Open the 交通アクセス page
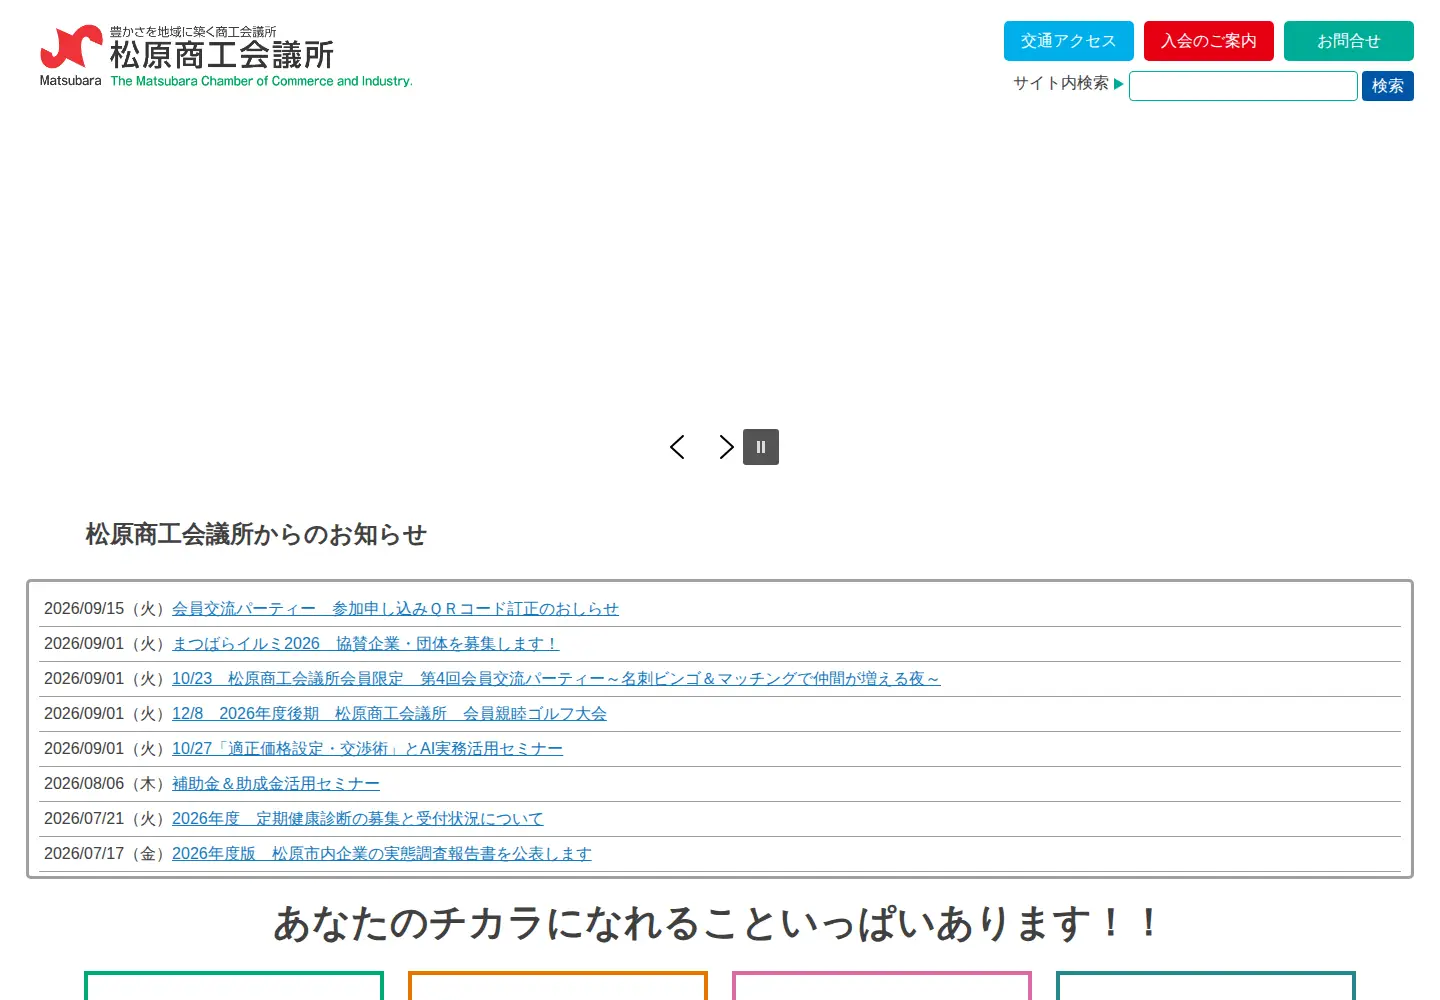This screenshot has width=1440, height=1000. (1069, 41)
